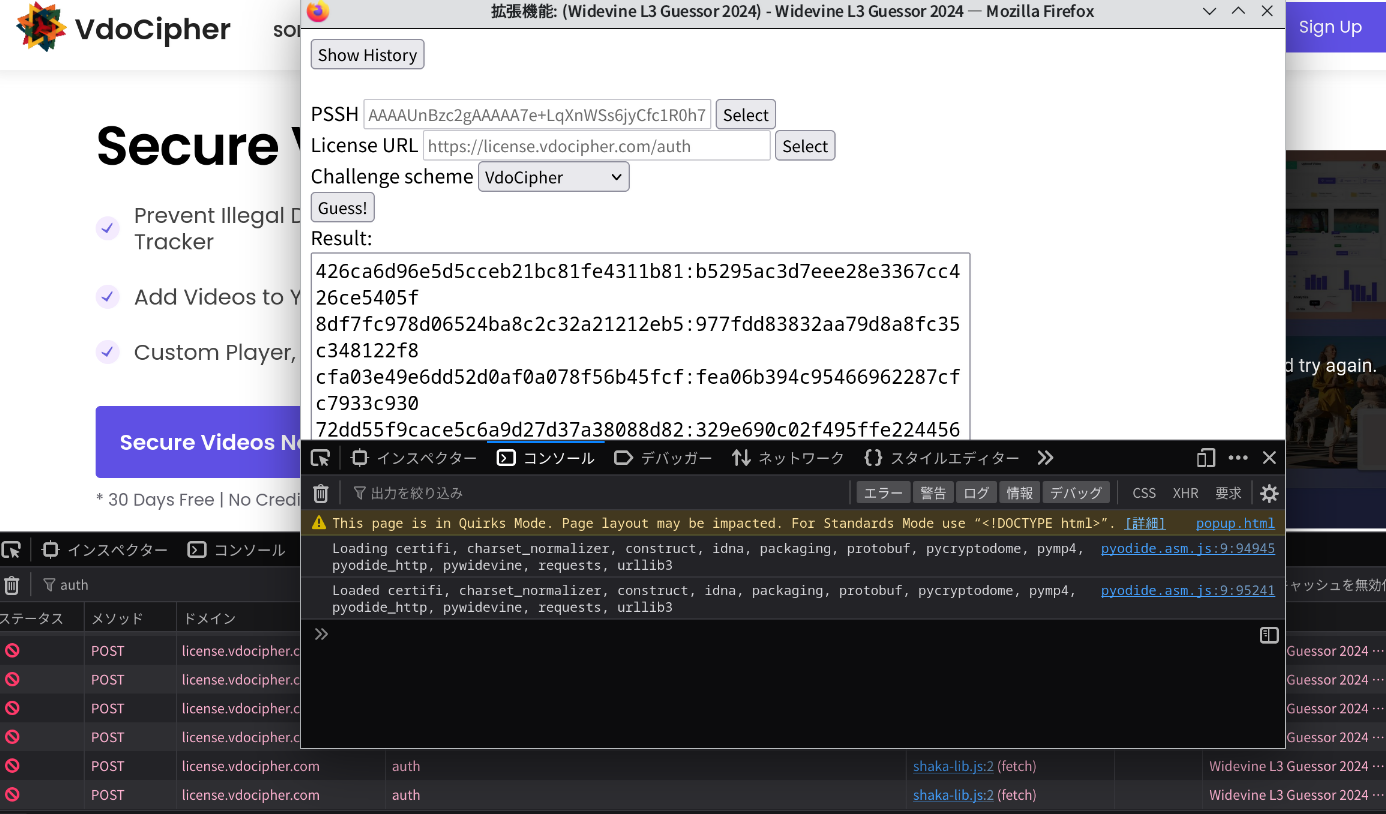Screen dimensions: 1386x814
Task: Open the Style Editor tab in the popup devtools
Action: tap(941, 458)
